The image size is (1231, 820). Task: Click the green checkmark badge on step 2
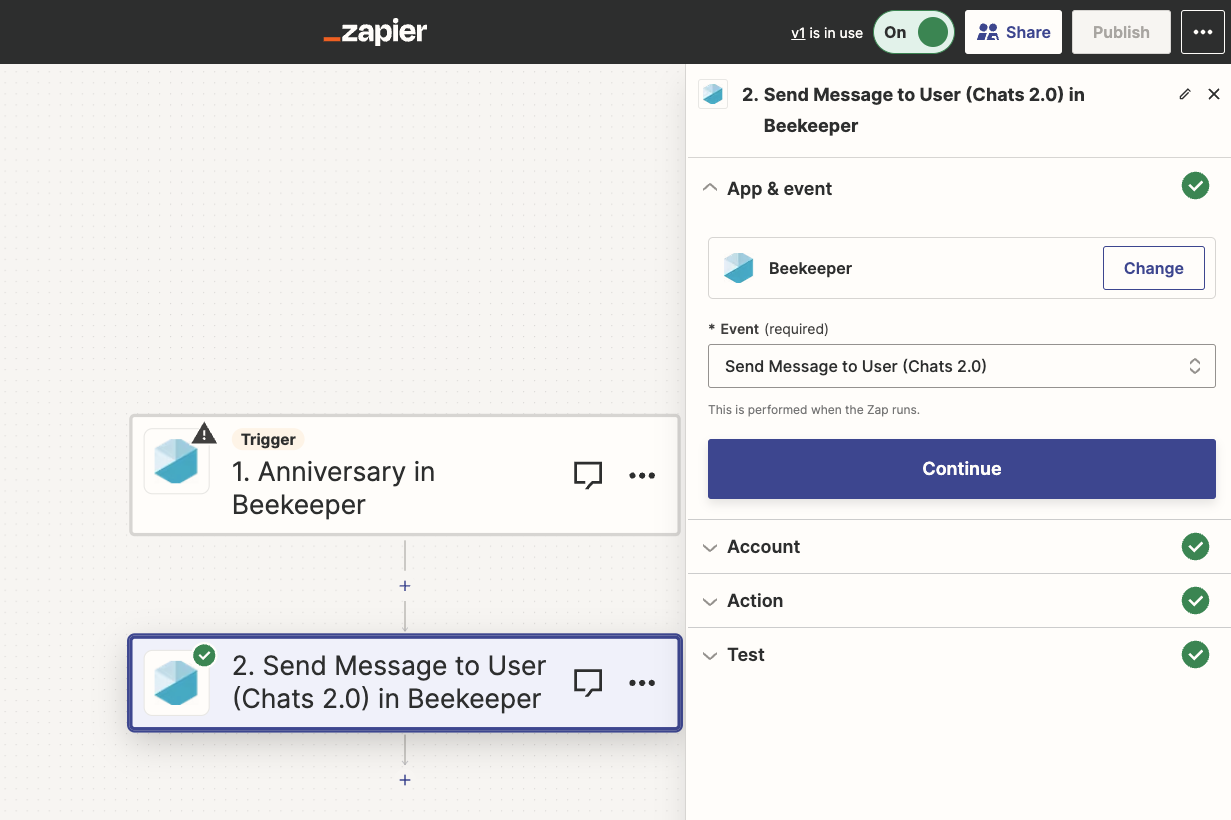(x=204, y=655)
